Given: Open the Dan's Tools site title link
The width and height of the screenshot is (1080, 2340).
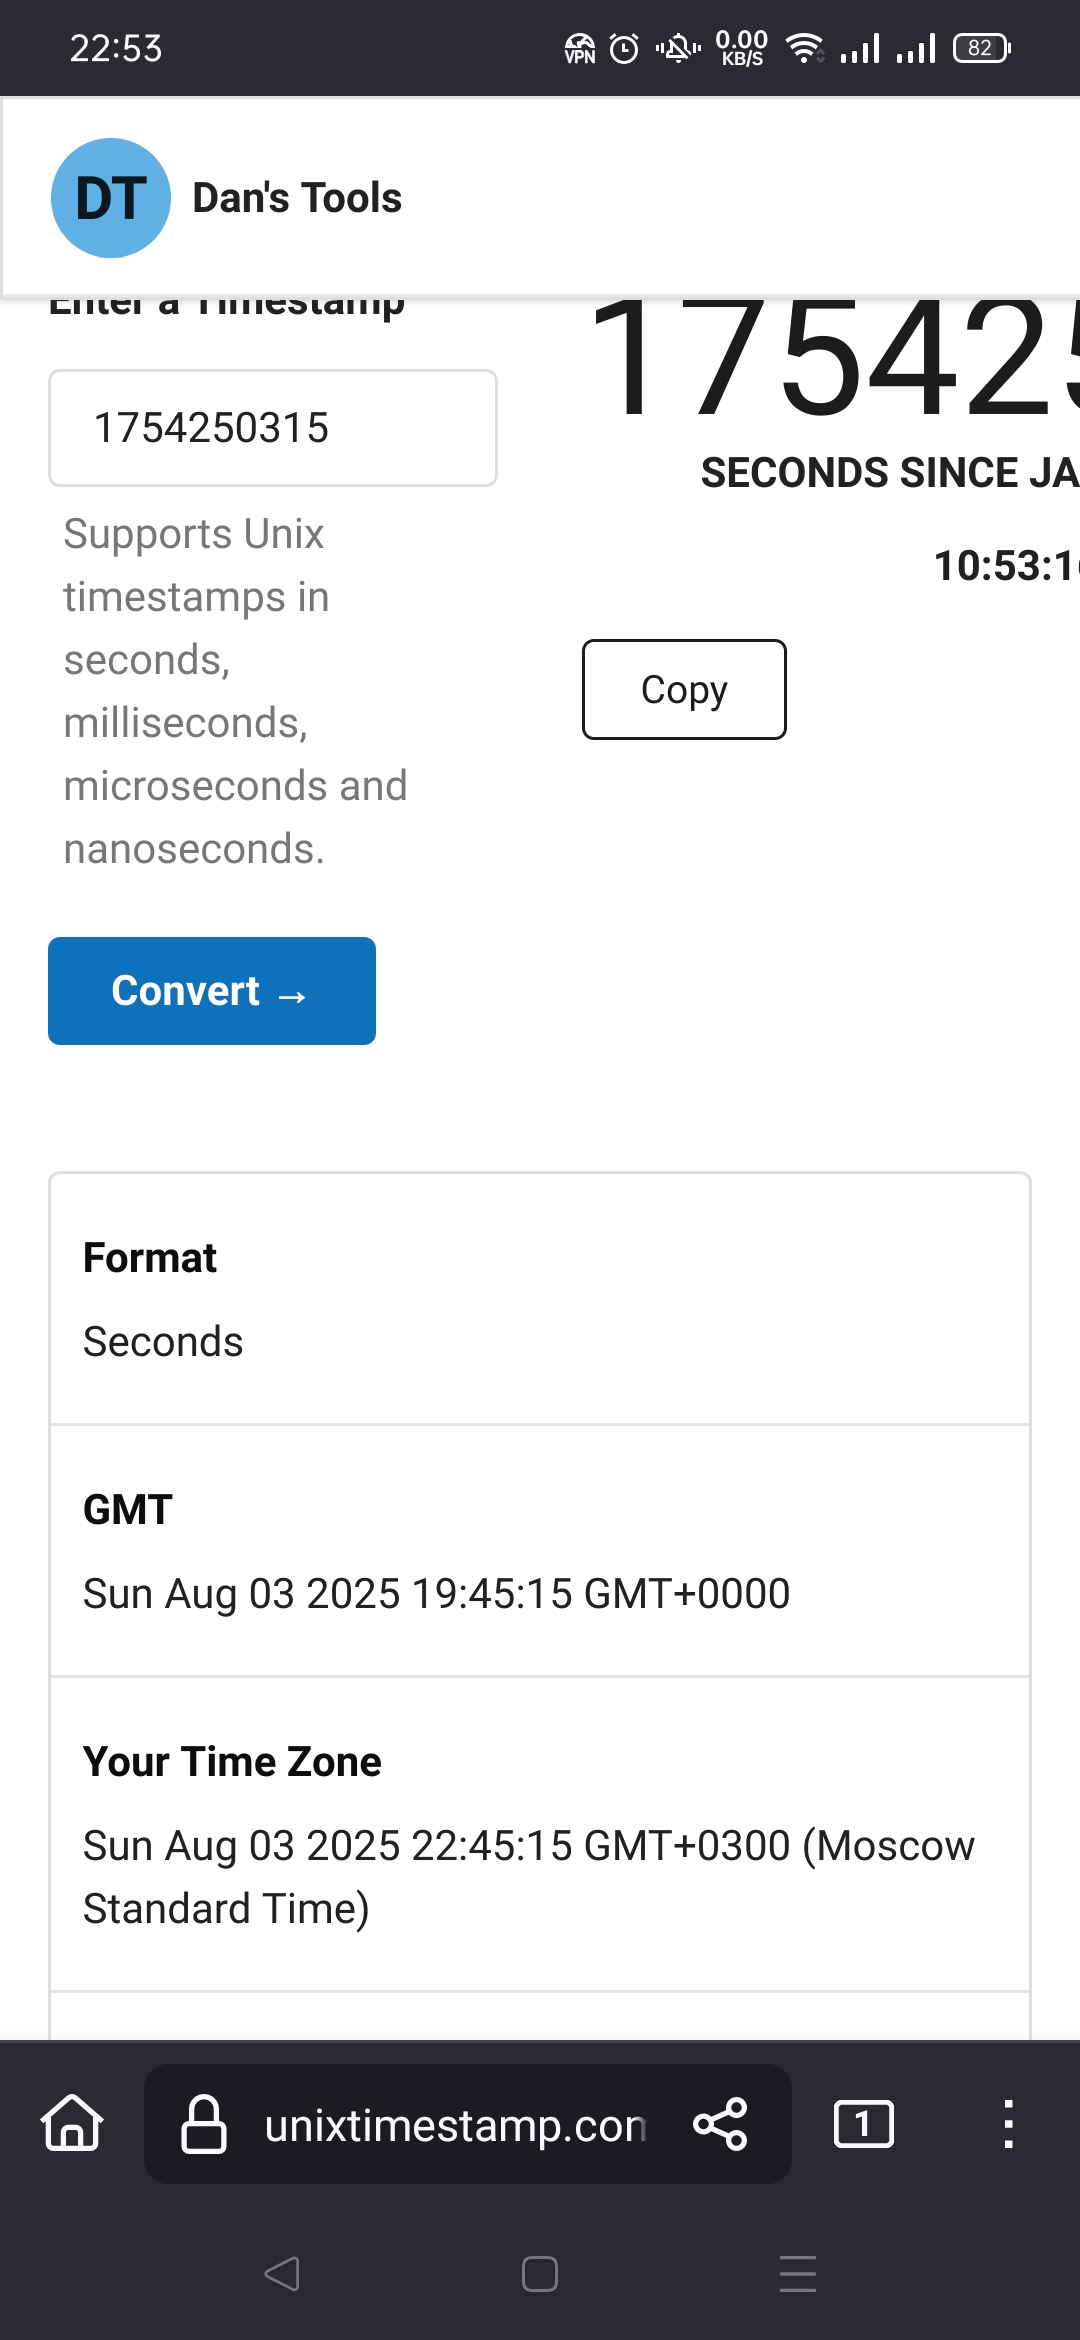Looking at the screenshot, I should click(x=297, y=198).
